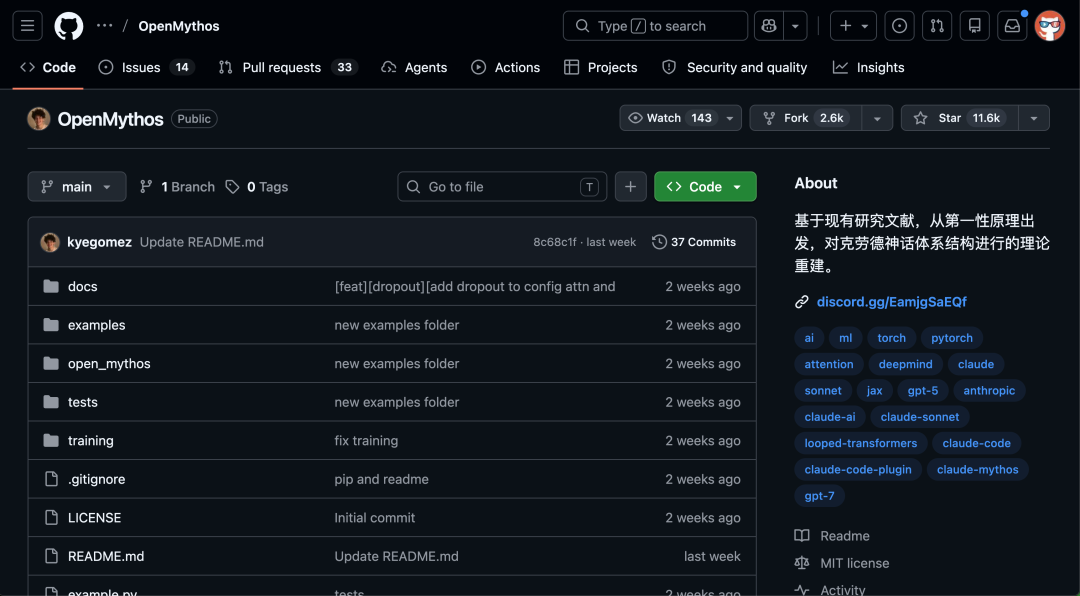Open 'Initial commit' message link
The height and width of the screenshot is (596, 1080).
375,518
